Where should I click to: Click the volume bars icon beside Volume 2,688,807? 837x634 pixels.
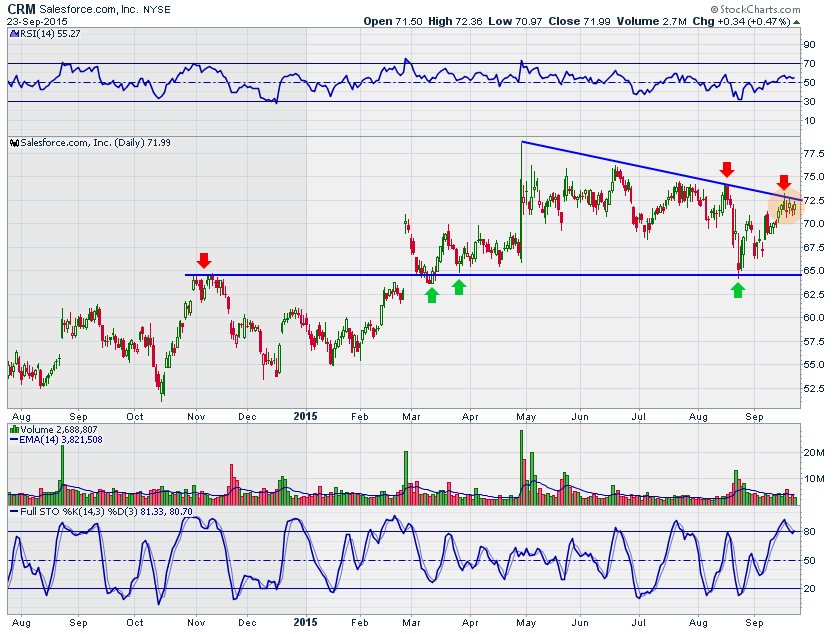click(x=14, y=430)
